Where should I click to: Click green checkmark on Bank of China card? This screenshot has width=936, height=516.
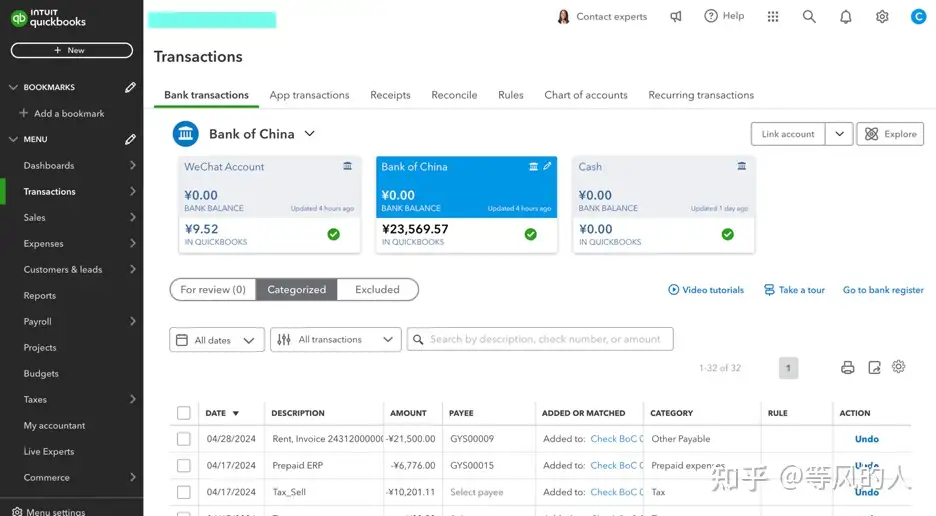[531, 234]
